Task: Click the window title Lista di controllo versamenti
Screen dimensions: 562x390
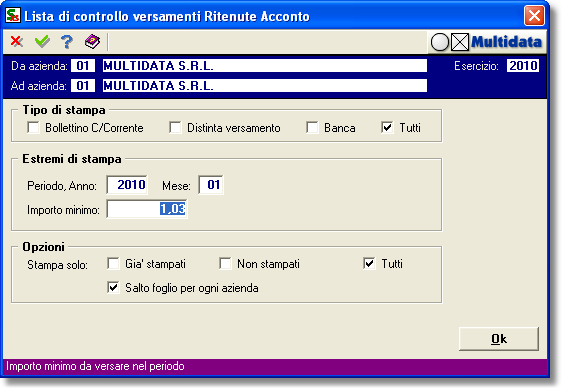Action: click(x=167, y=16)
